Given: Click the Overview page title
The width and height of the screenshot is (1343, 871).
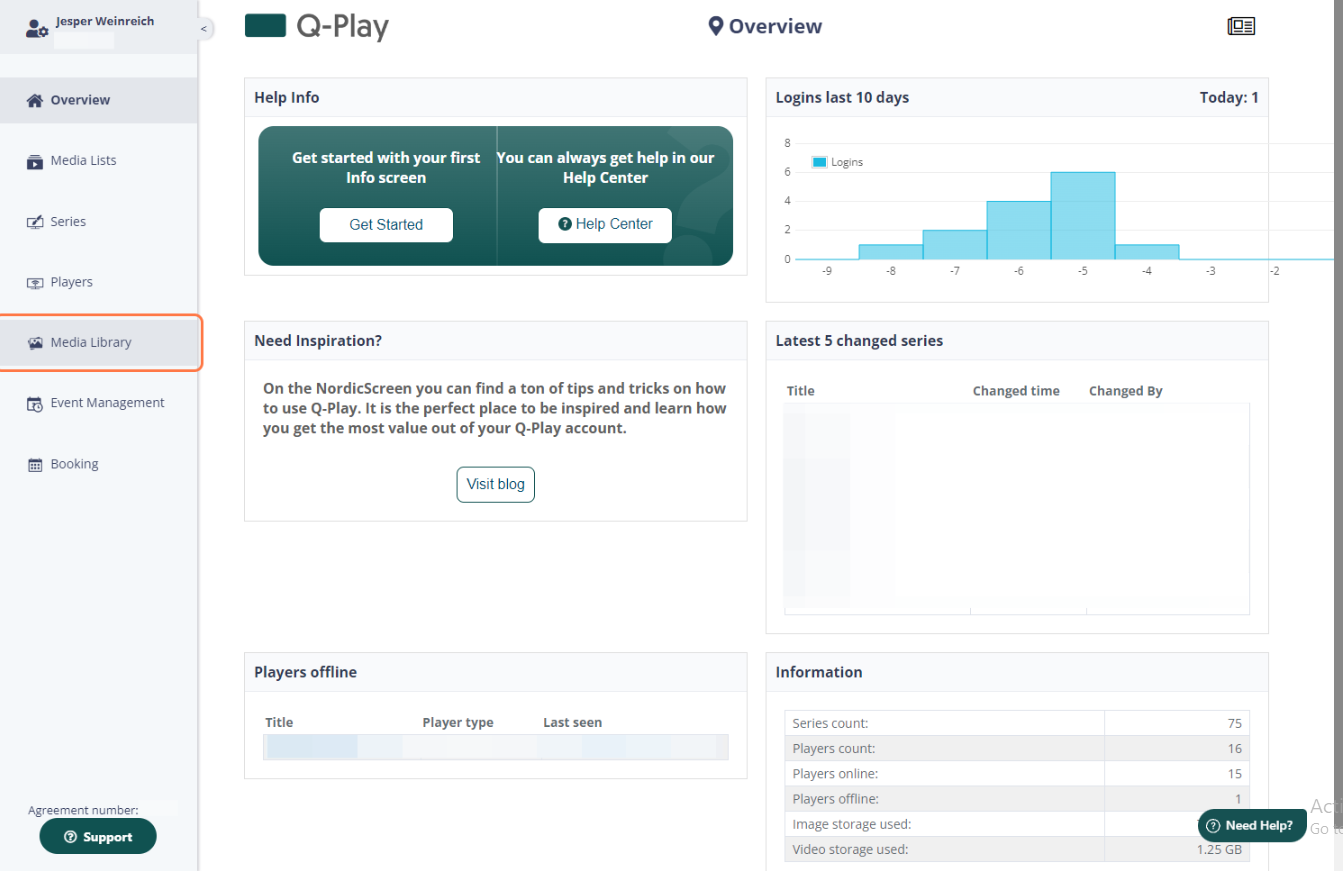Looking at the screenshot, I should [775, 26].
